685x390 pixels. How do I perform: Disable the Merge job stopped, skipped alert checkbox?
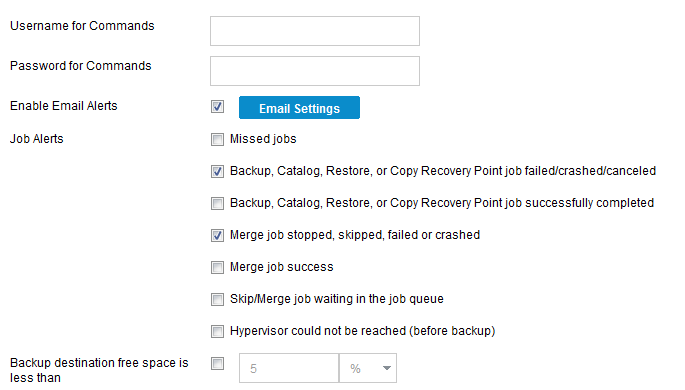(218, 235)
